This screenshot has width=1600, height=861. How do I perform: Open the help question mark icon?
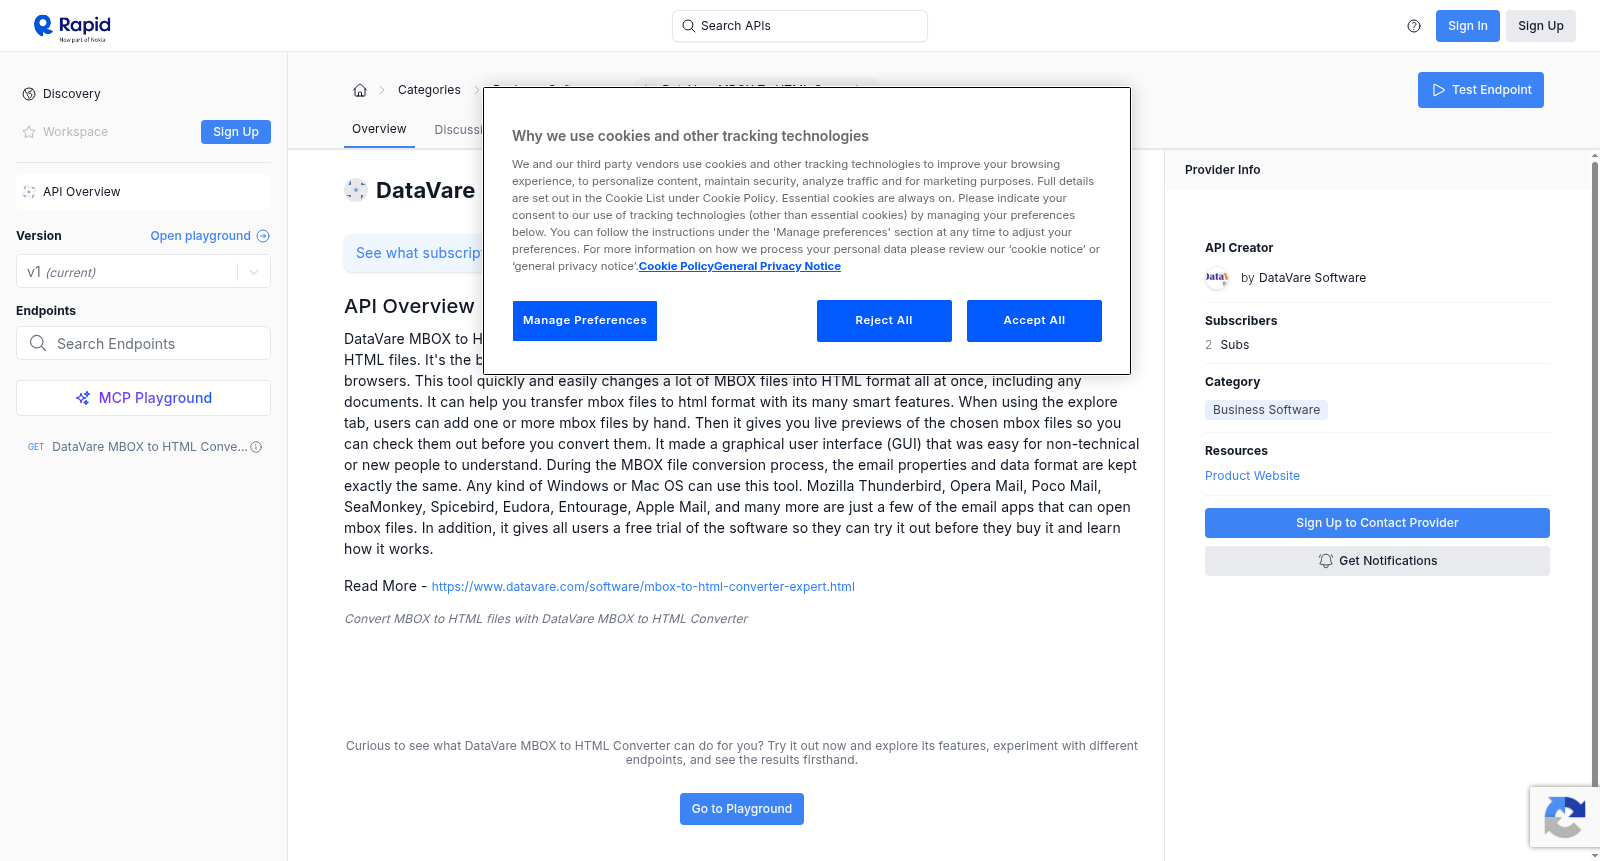tap(1414, 26)
